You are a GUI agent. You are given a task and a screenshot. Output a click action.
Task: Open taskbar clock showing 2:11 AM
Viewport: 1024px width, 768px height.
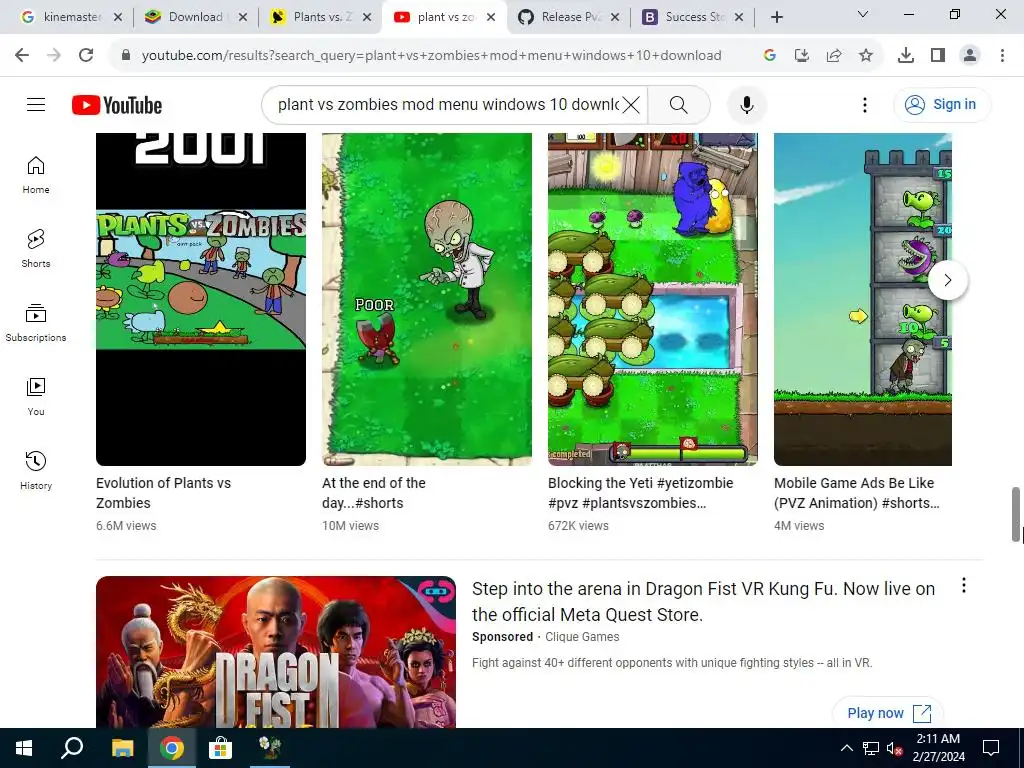[938, 748]
